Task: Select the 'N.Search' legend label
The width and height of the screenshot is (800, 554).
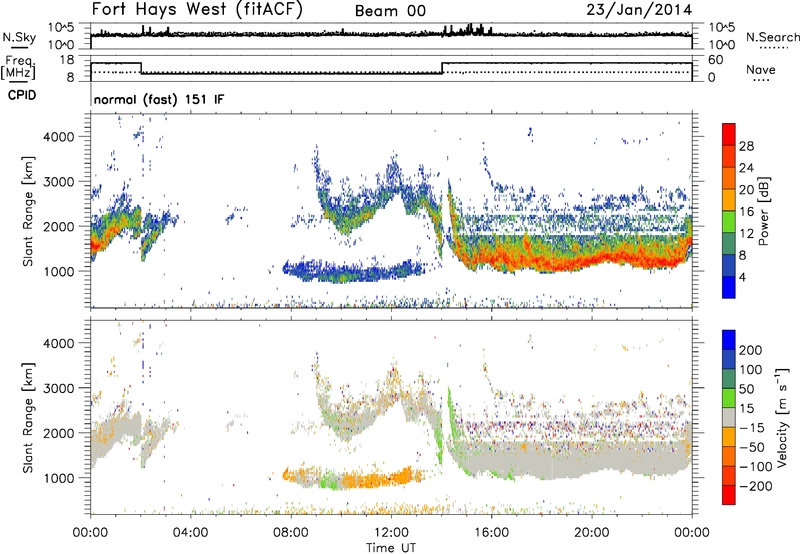Action: (x=772, y=37)
